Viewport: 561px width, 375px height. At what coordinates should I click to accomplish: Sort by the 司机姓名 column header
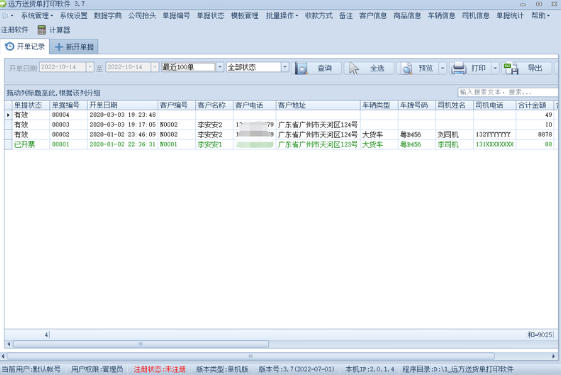coord(454,105)
